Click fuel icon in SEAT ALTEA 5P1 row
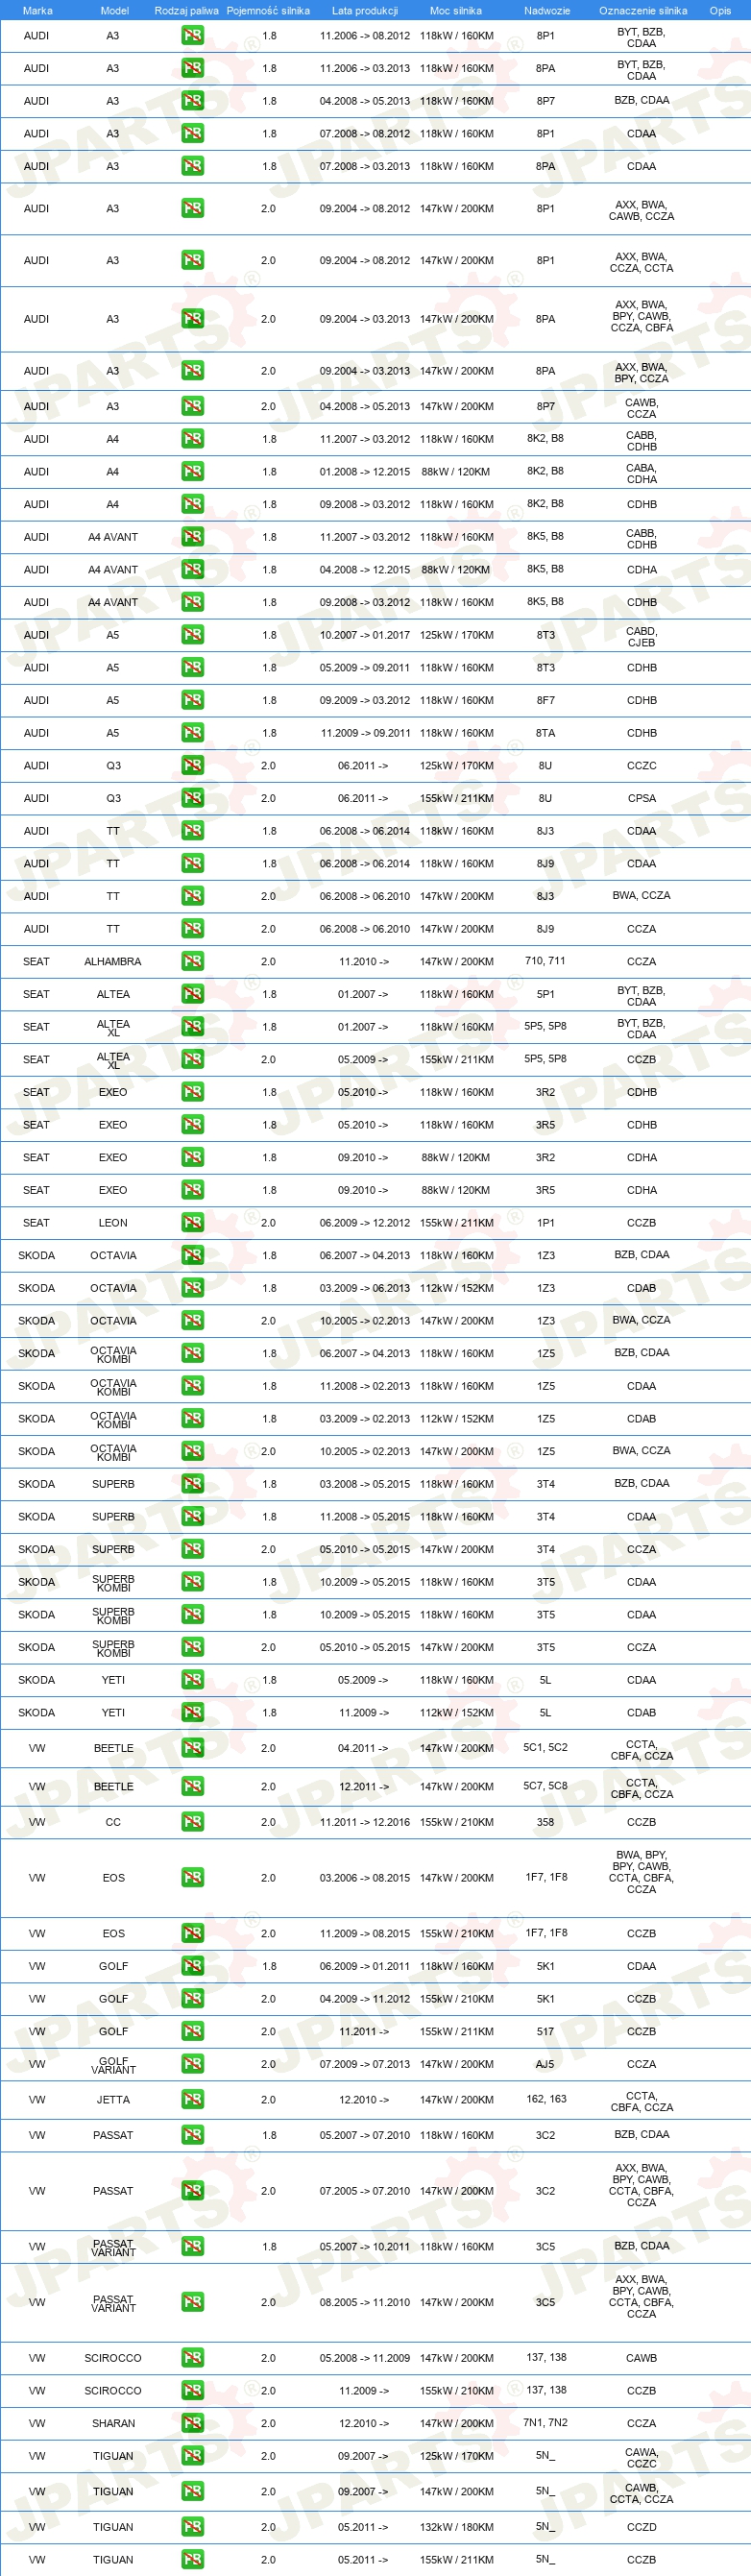This screenshot has height=2576, width=751. [193, 994]
